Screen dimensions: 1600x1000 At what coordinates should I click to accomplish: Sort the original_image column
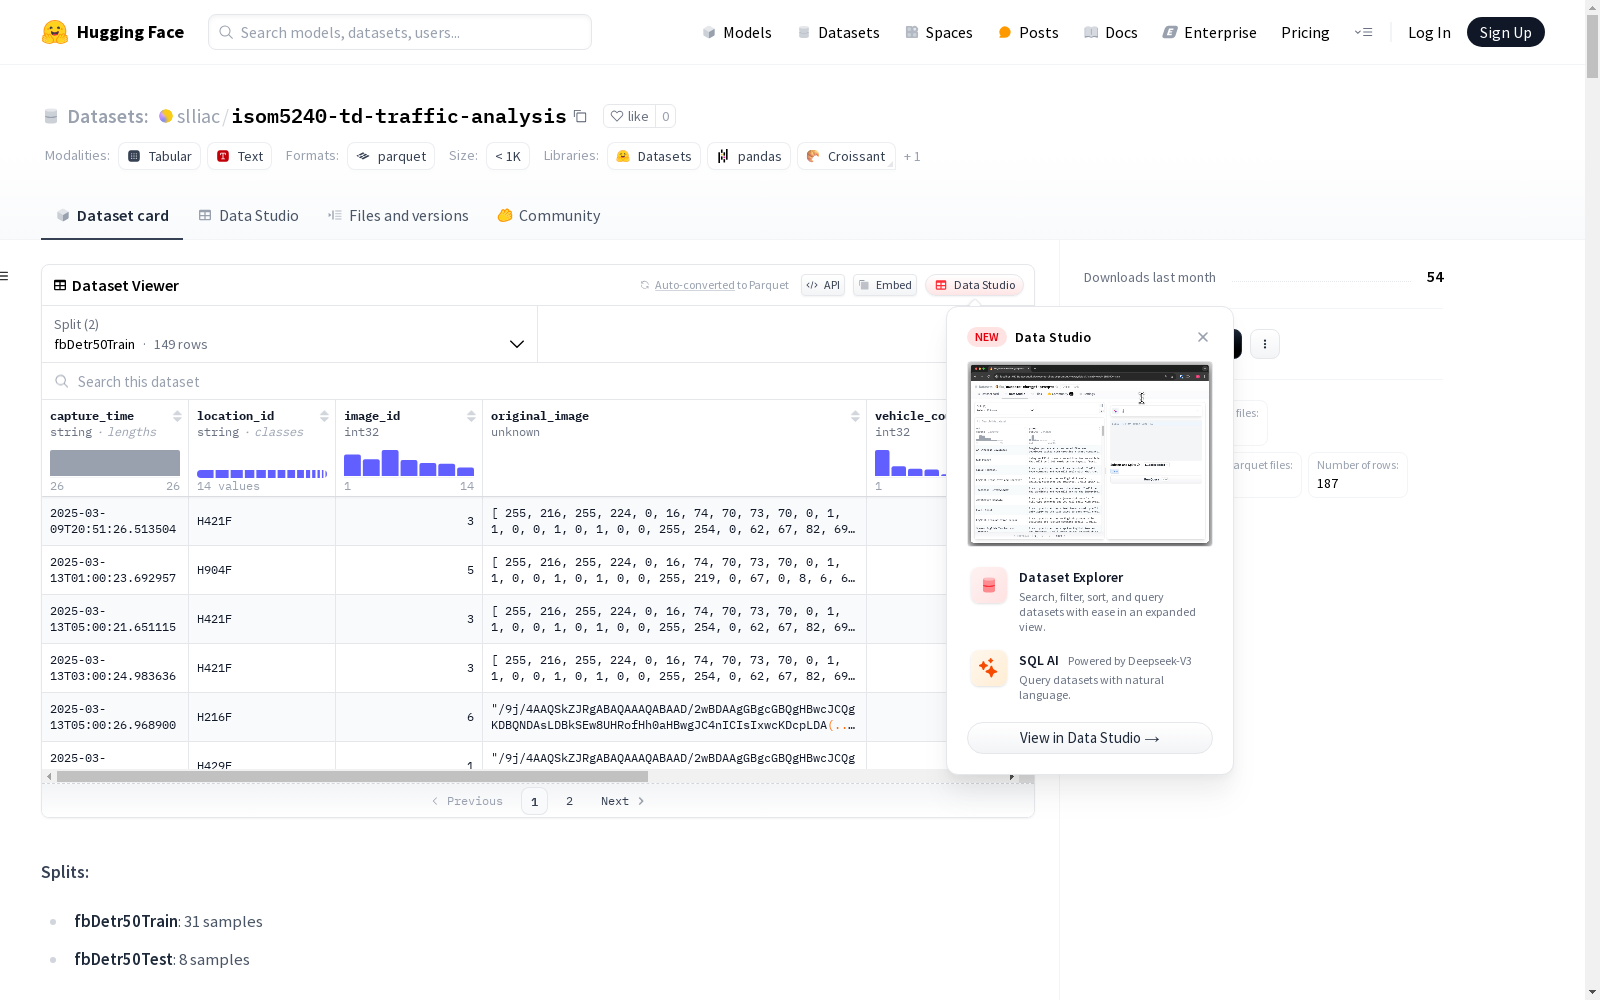(855, 416)
